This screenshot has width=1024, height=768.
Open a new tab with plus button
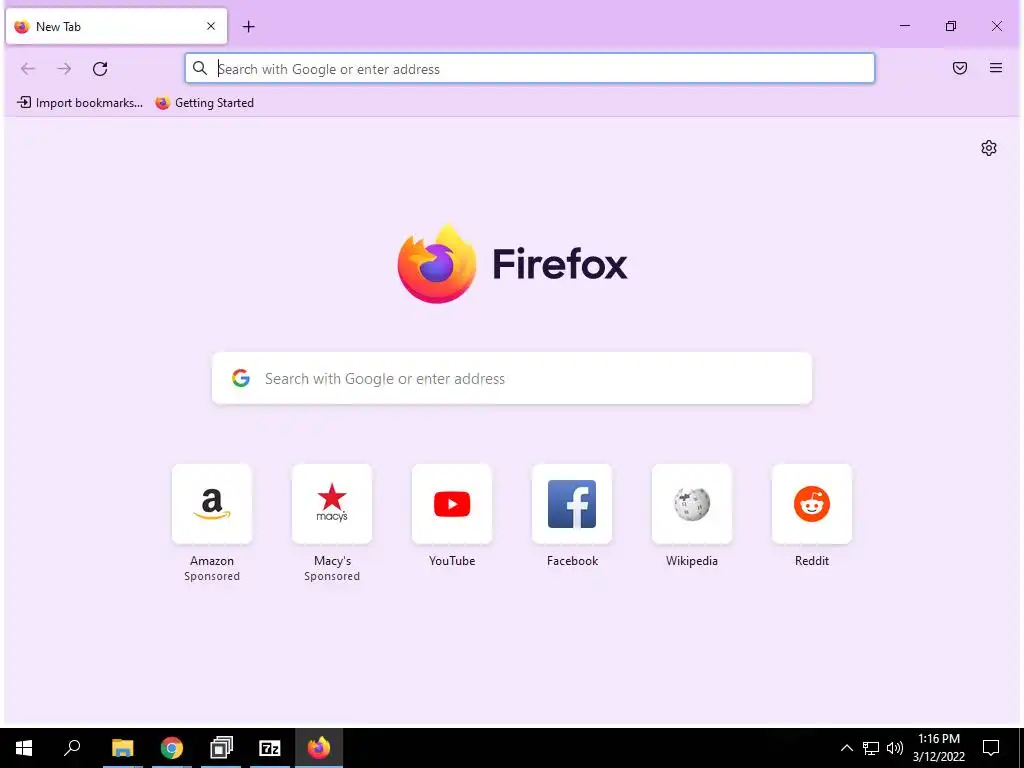(x=248, y=27)
